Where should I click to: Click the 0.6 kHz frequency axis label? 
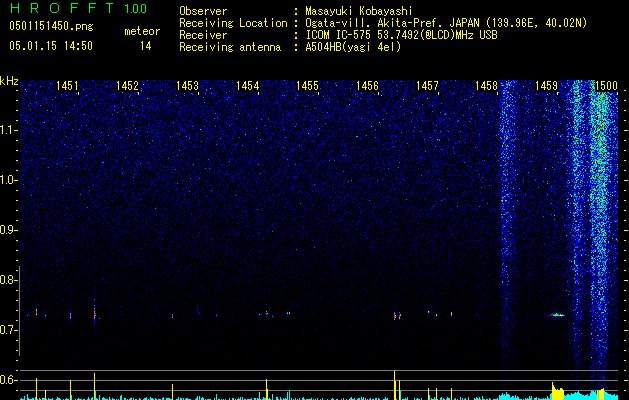(9, 380)
